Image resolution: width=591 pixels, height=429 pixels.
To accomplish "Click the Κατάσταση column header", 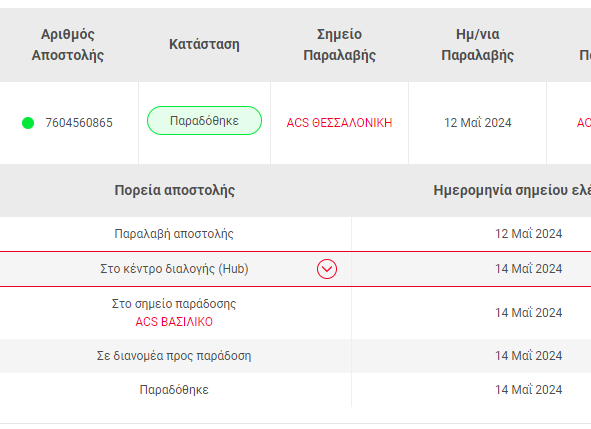I will tap(204, 44).
